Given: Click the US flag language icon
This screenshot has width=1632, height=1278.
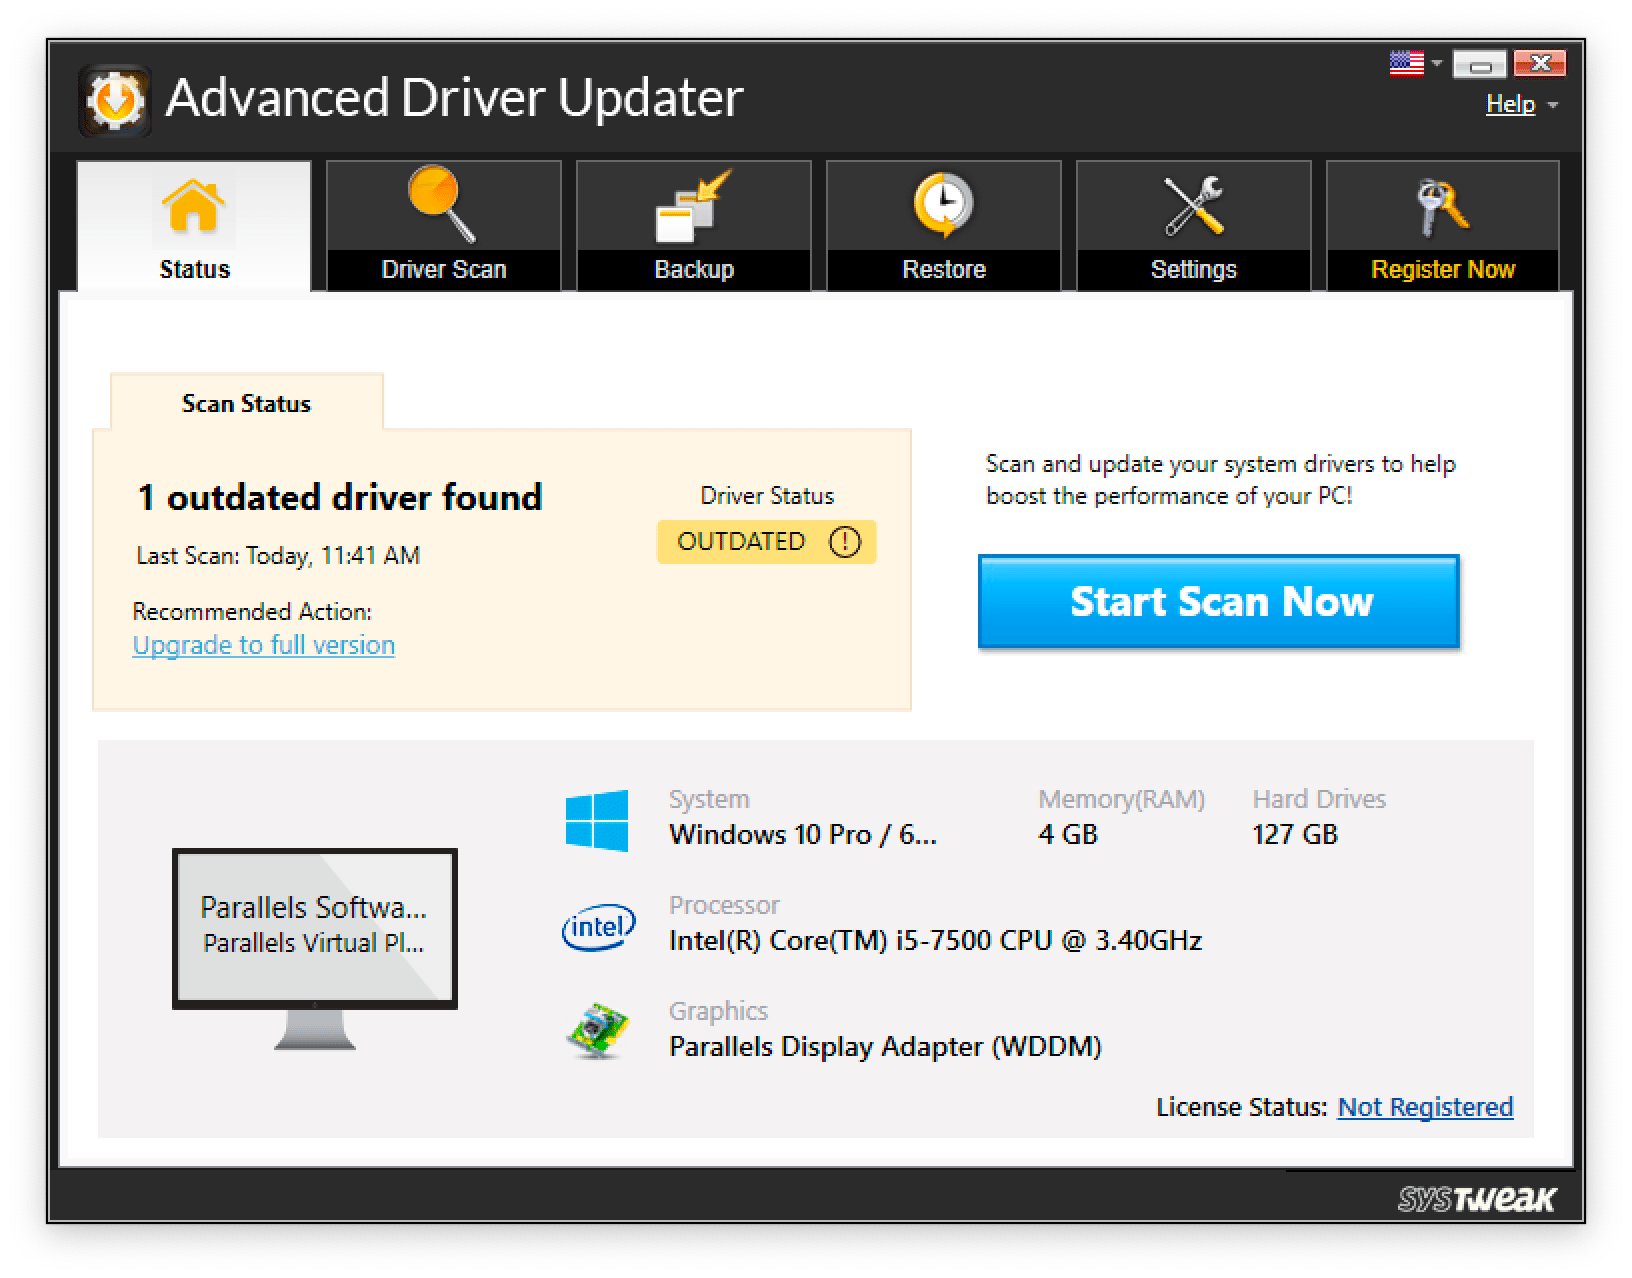Looking at the screenshot, I should [x=1406, y=63].
